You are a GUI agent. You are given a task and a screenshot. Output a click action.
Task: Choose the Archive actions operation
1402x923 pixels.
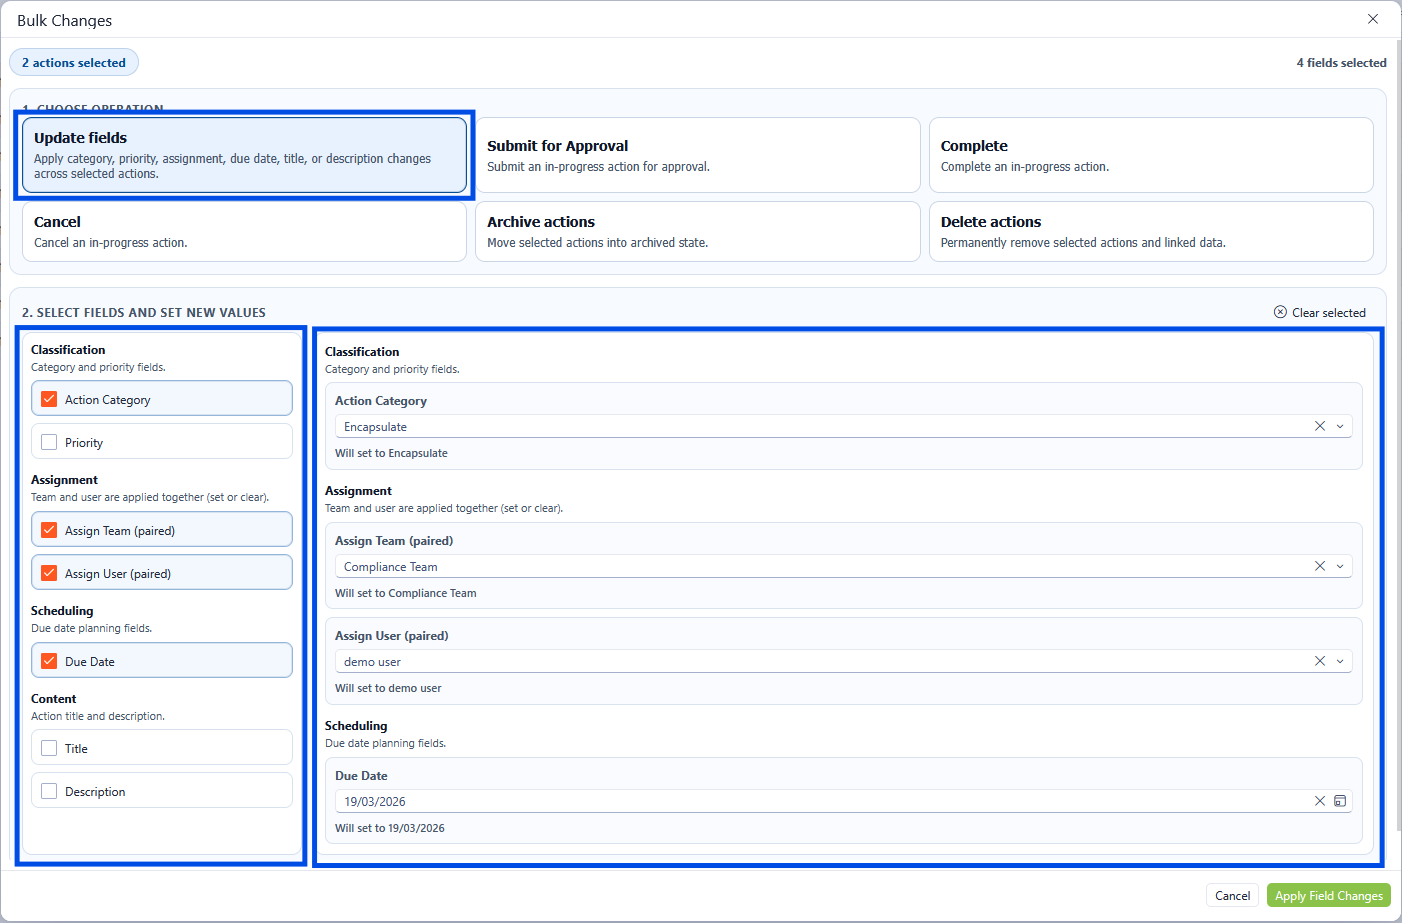tap(697, 231)
